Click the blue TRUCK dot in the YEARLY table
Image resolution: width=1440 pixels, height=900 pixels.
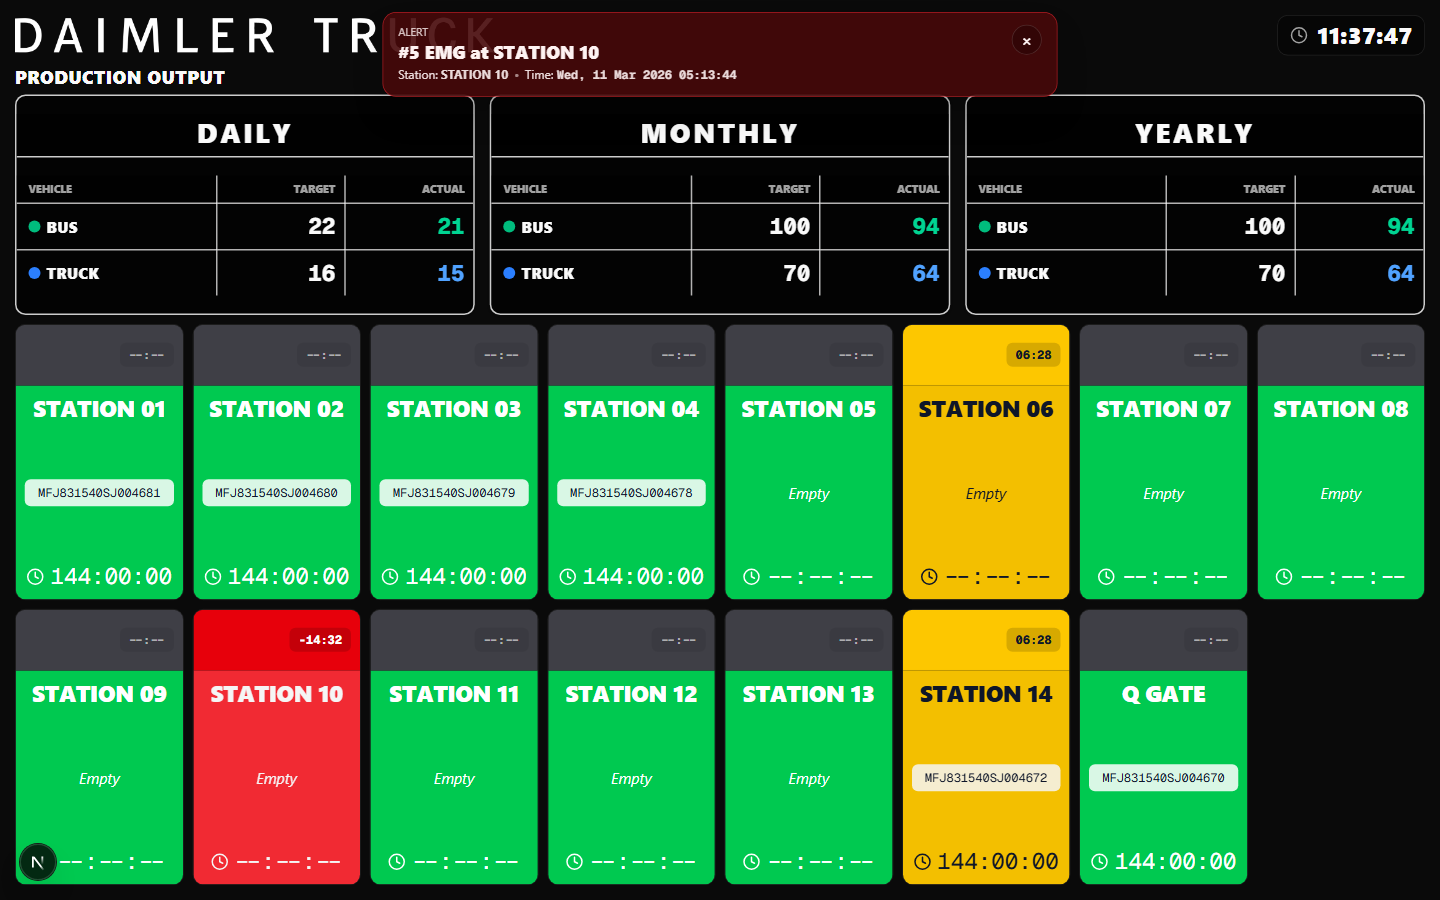(985, 273)
